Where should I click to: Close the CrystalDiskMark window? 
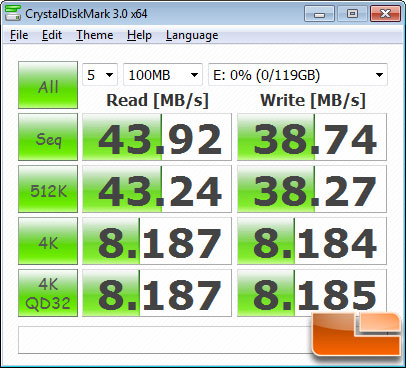385,14
